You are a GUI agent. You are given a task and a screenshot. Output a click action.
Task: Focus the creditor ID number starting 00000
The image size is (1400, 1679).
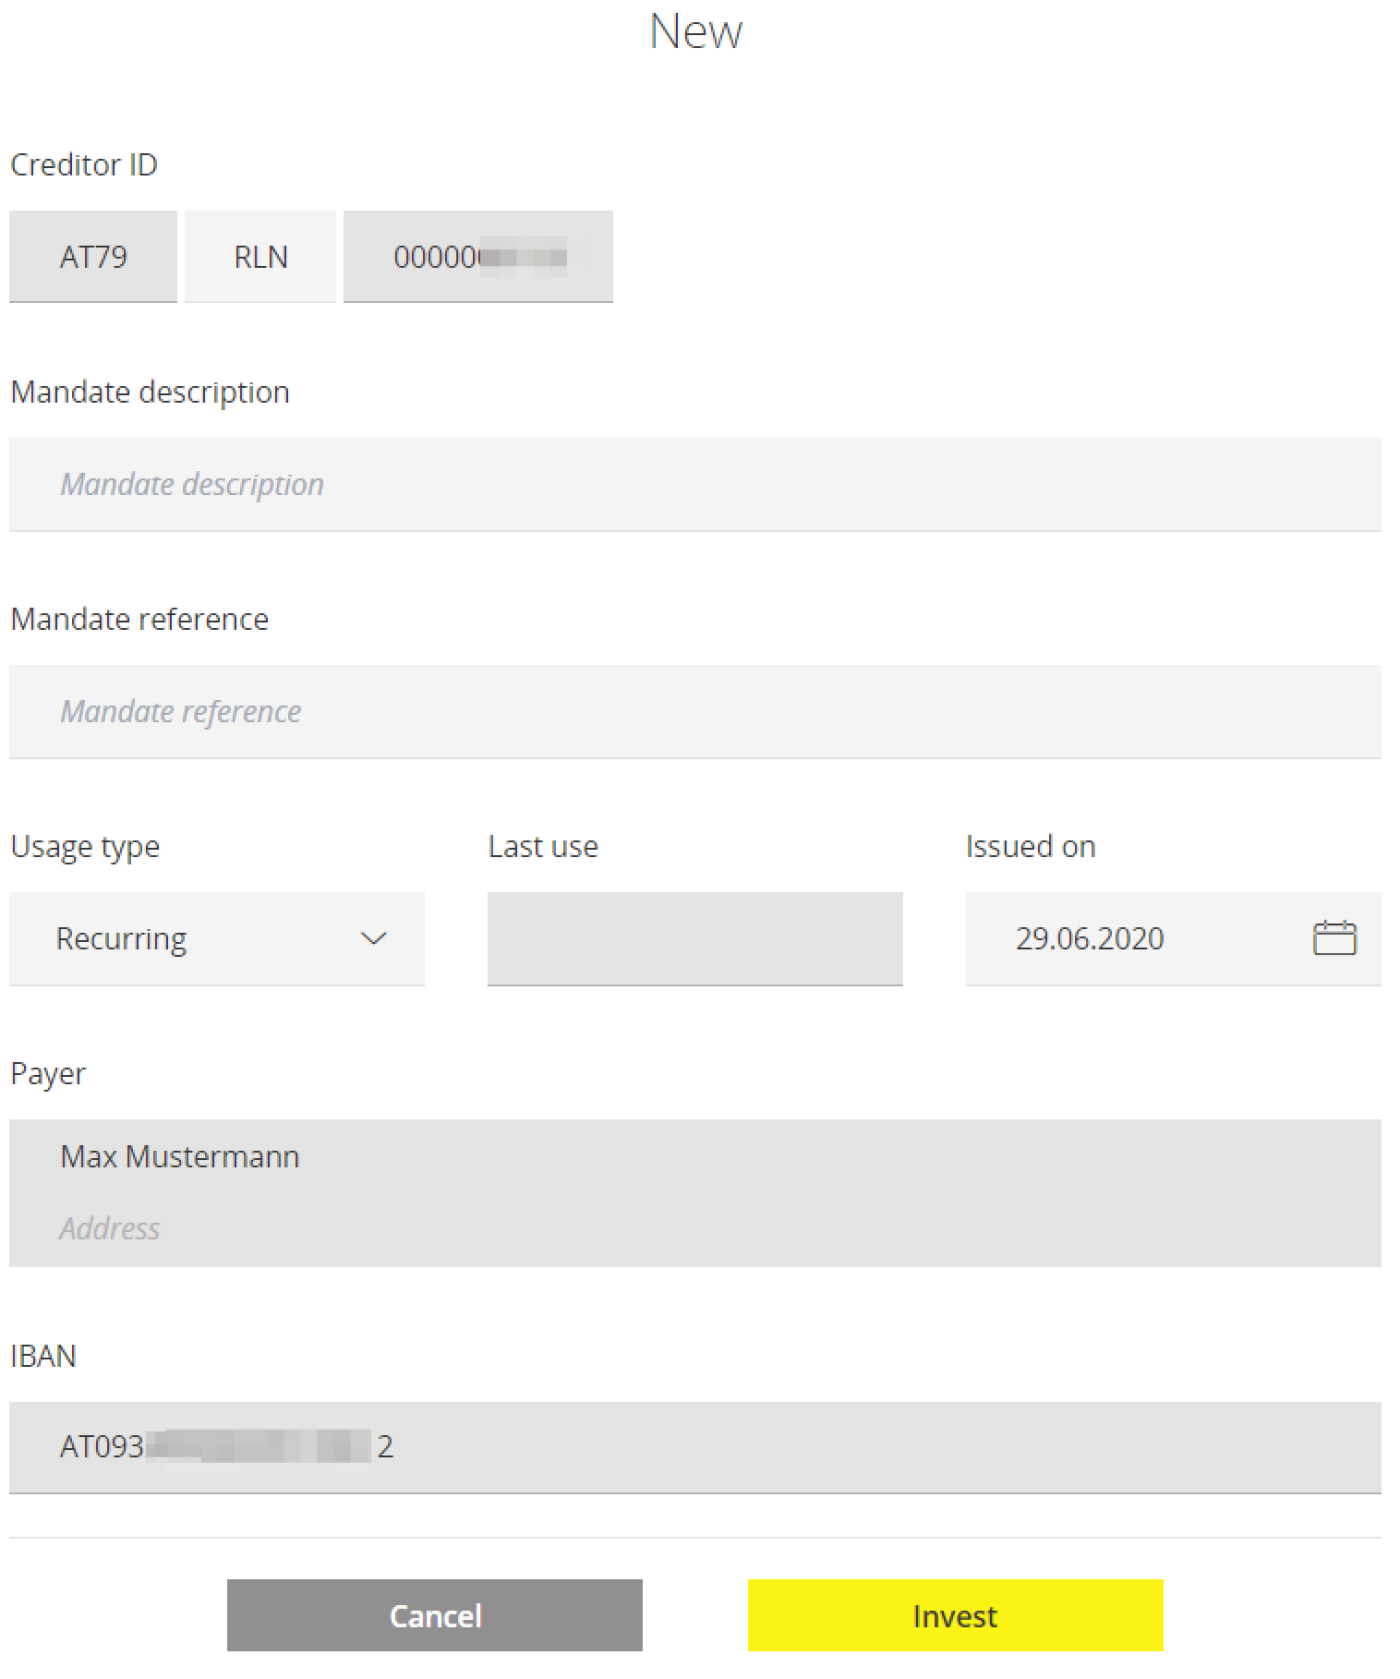[x=478, y=257]
